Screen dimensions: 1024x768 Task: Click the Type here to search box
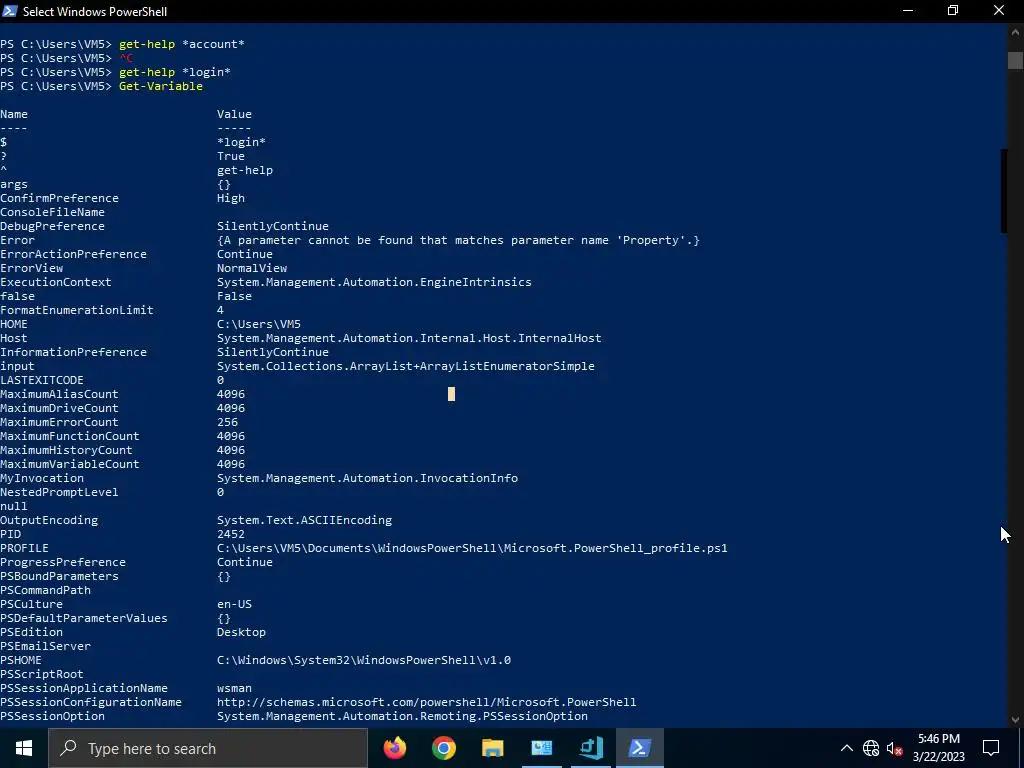208,748
